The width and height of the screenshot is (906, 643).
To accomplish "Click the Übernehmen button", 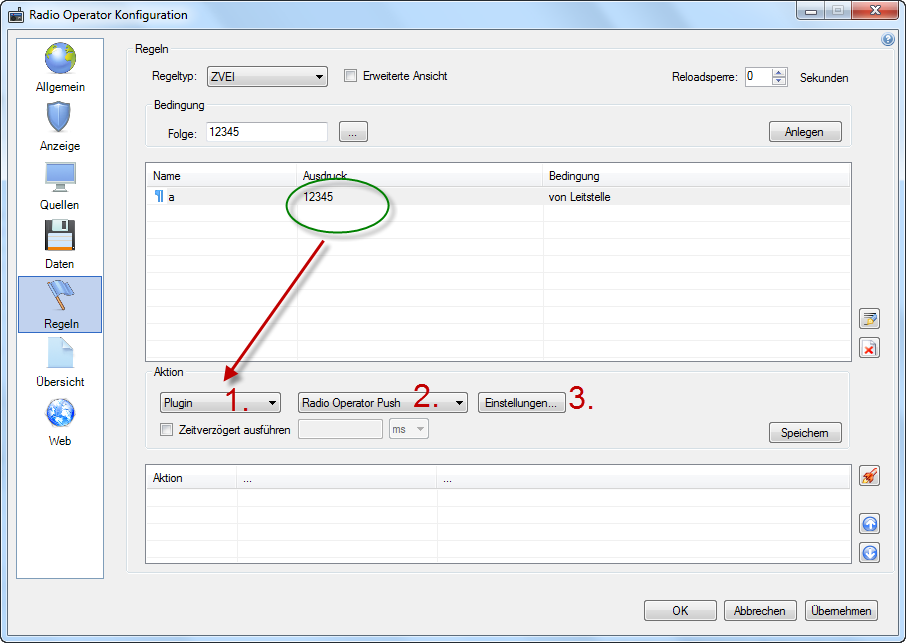I will (x=841, y=611).
